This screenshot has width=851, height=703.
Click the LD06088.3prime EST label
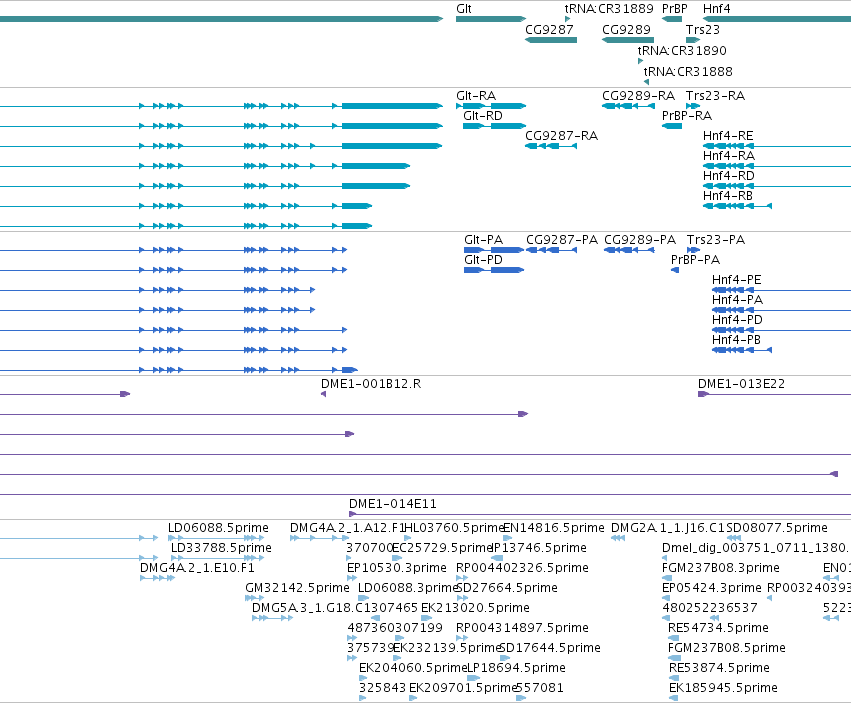(409, 588)
